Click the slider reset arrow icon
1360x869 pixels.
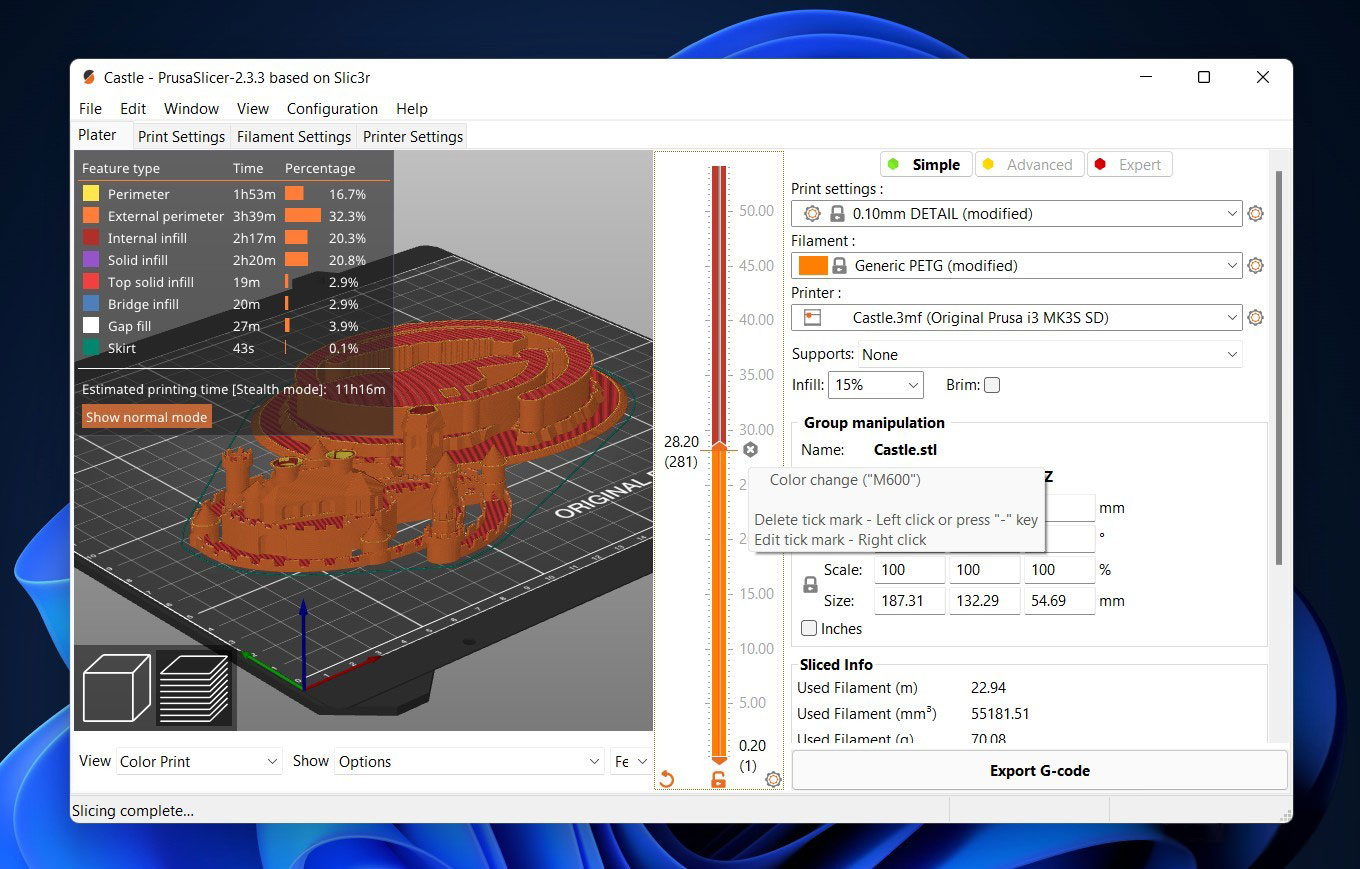point(667,779)
